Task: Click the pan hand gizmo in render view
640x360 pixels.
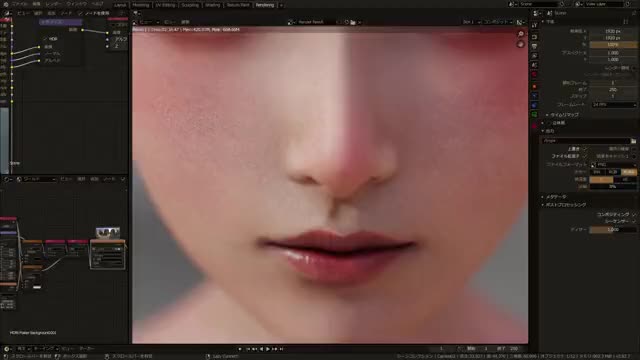Action: point(520,44)
